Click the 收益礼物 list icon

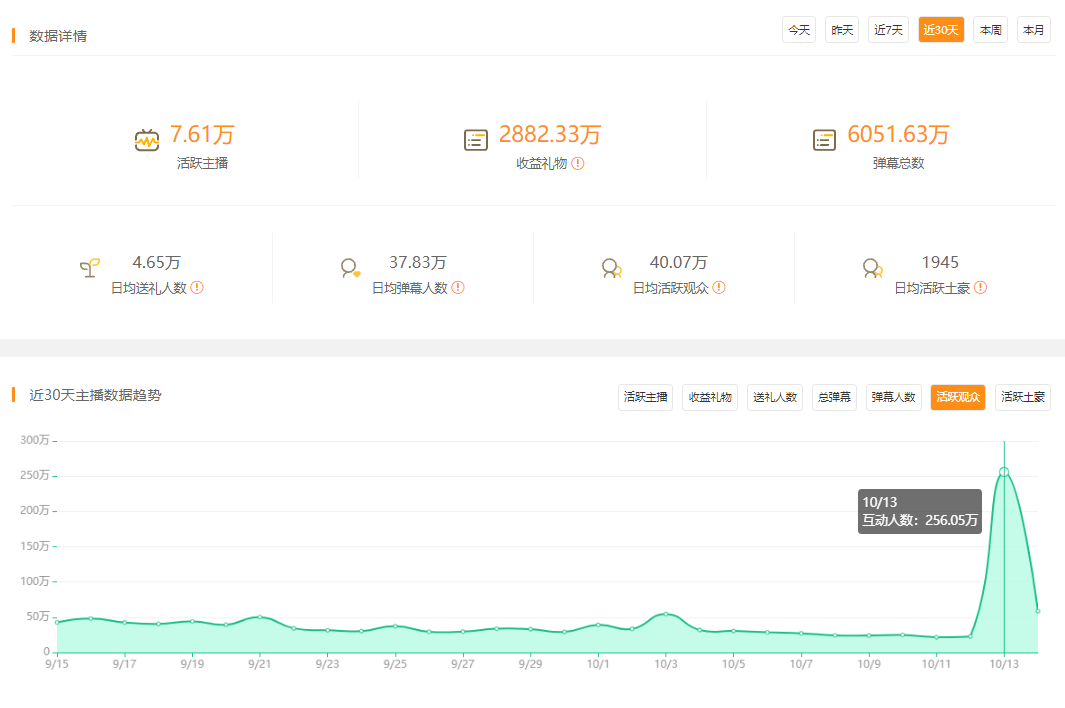[x=475, y=140]
